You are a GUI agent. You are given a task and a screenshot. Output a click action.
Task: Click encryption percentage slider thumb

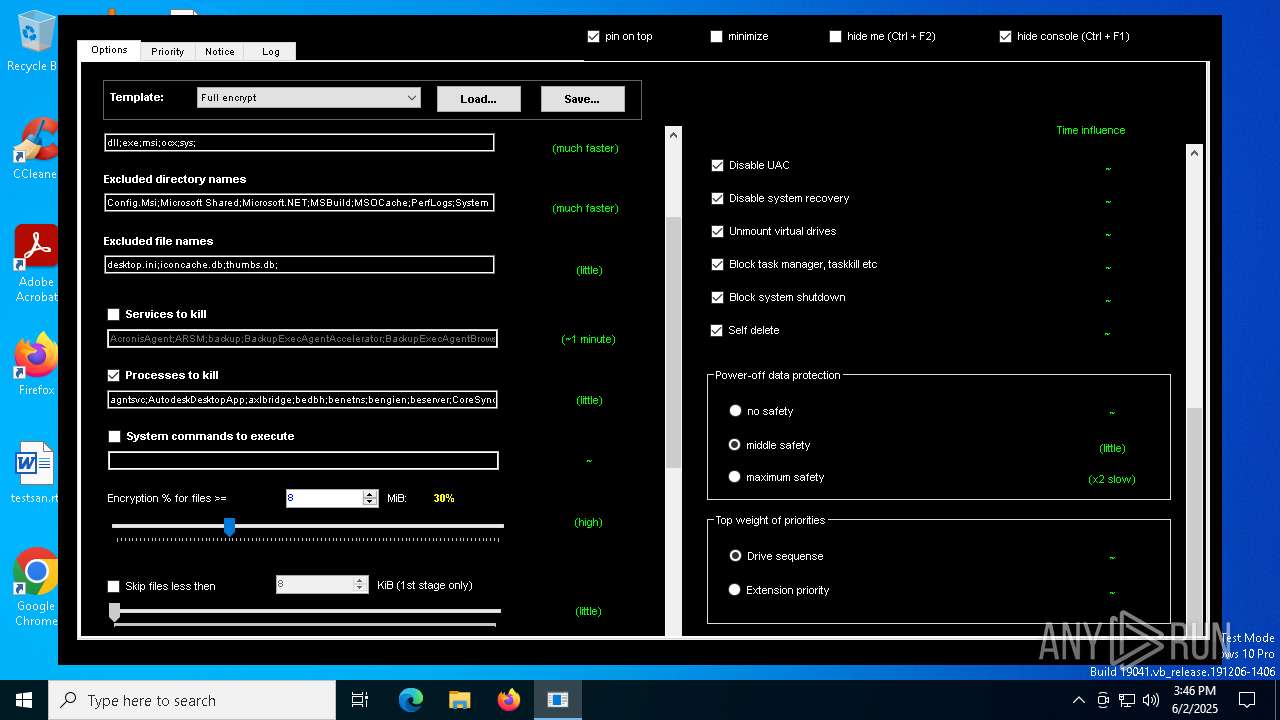click(x=229, y=526)
